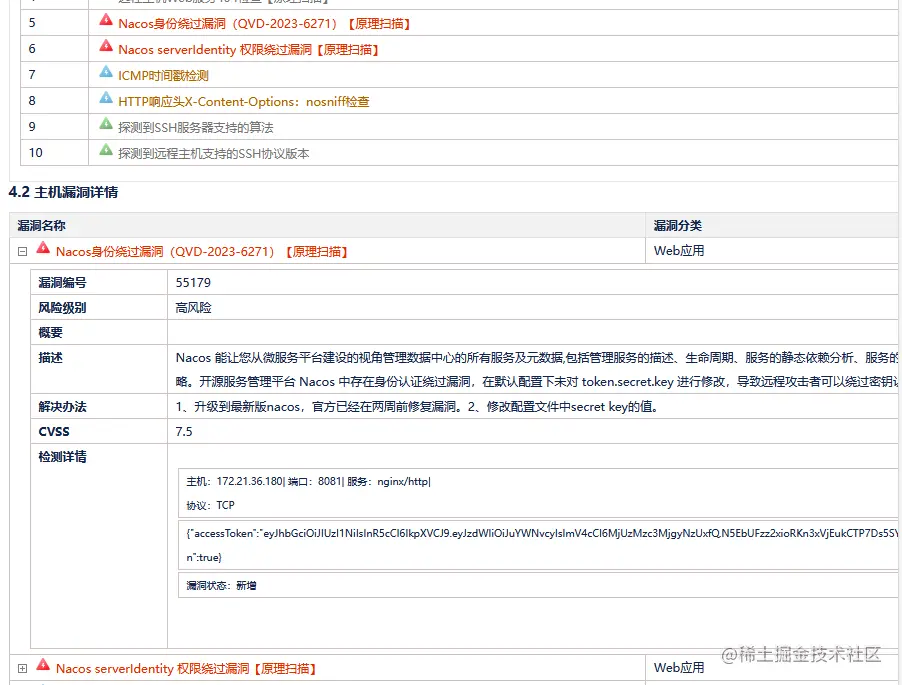Click the 漏洞状态: 新增 line
The width and height of the screenshot is (902, 685).
[221, 585]
